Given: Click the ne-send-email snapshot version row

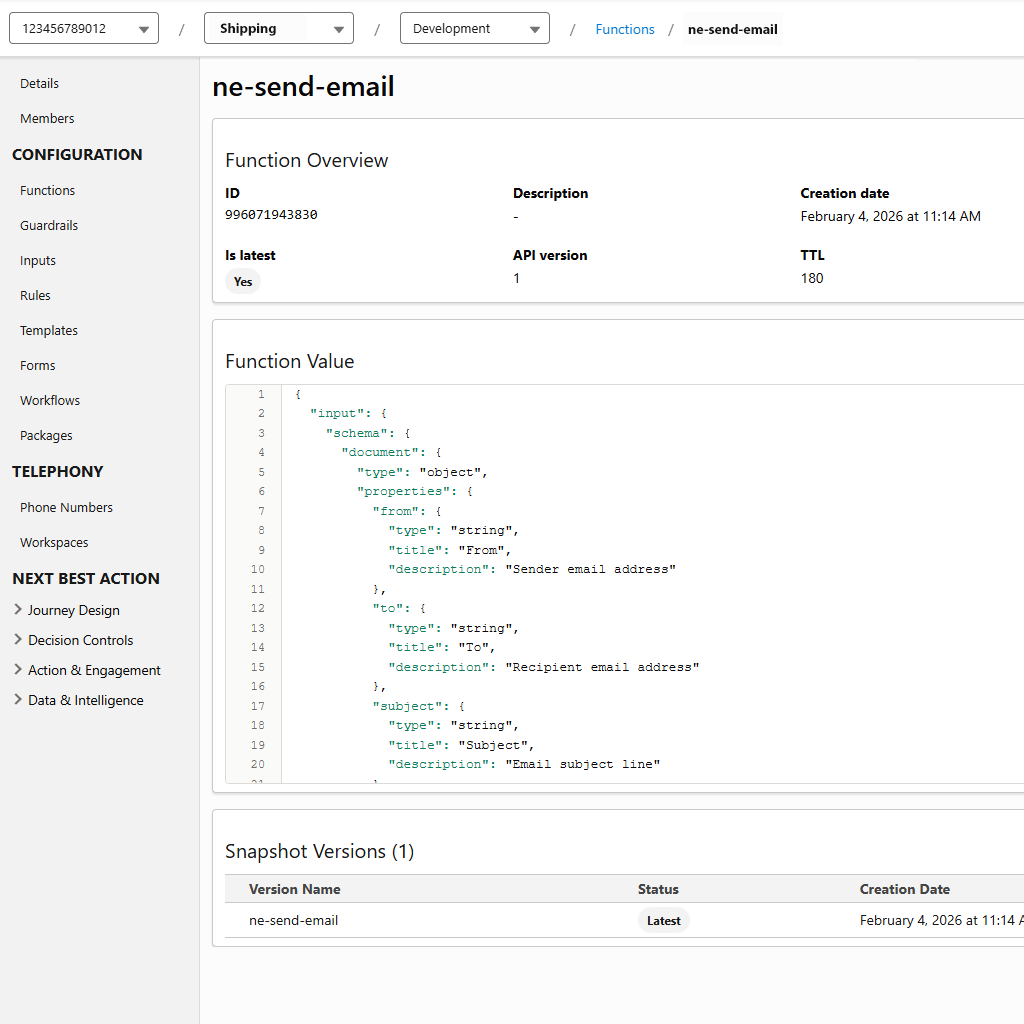Looking at the screenshot, I should (294, 921).
